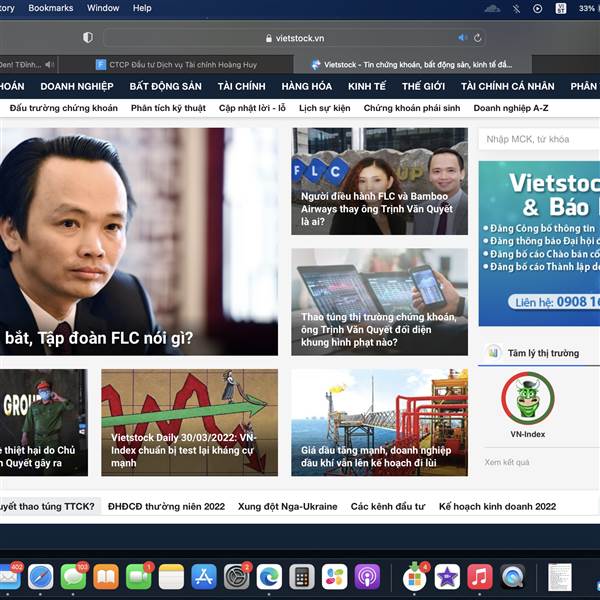Open article Người điều hành FLC và Bamboo Airways
The image size is (600, 600).
[x=379, y=181]
